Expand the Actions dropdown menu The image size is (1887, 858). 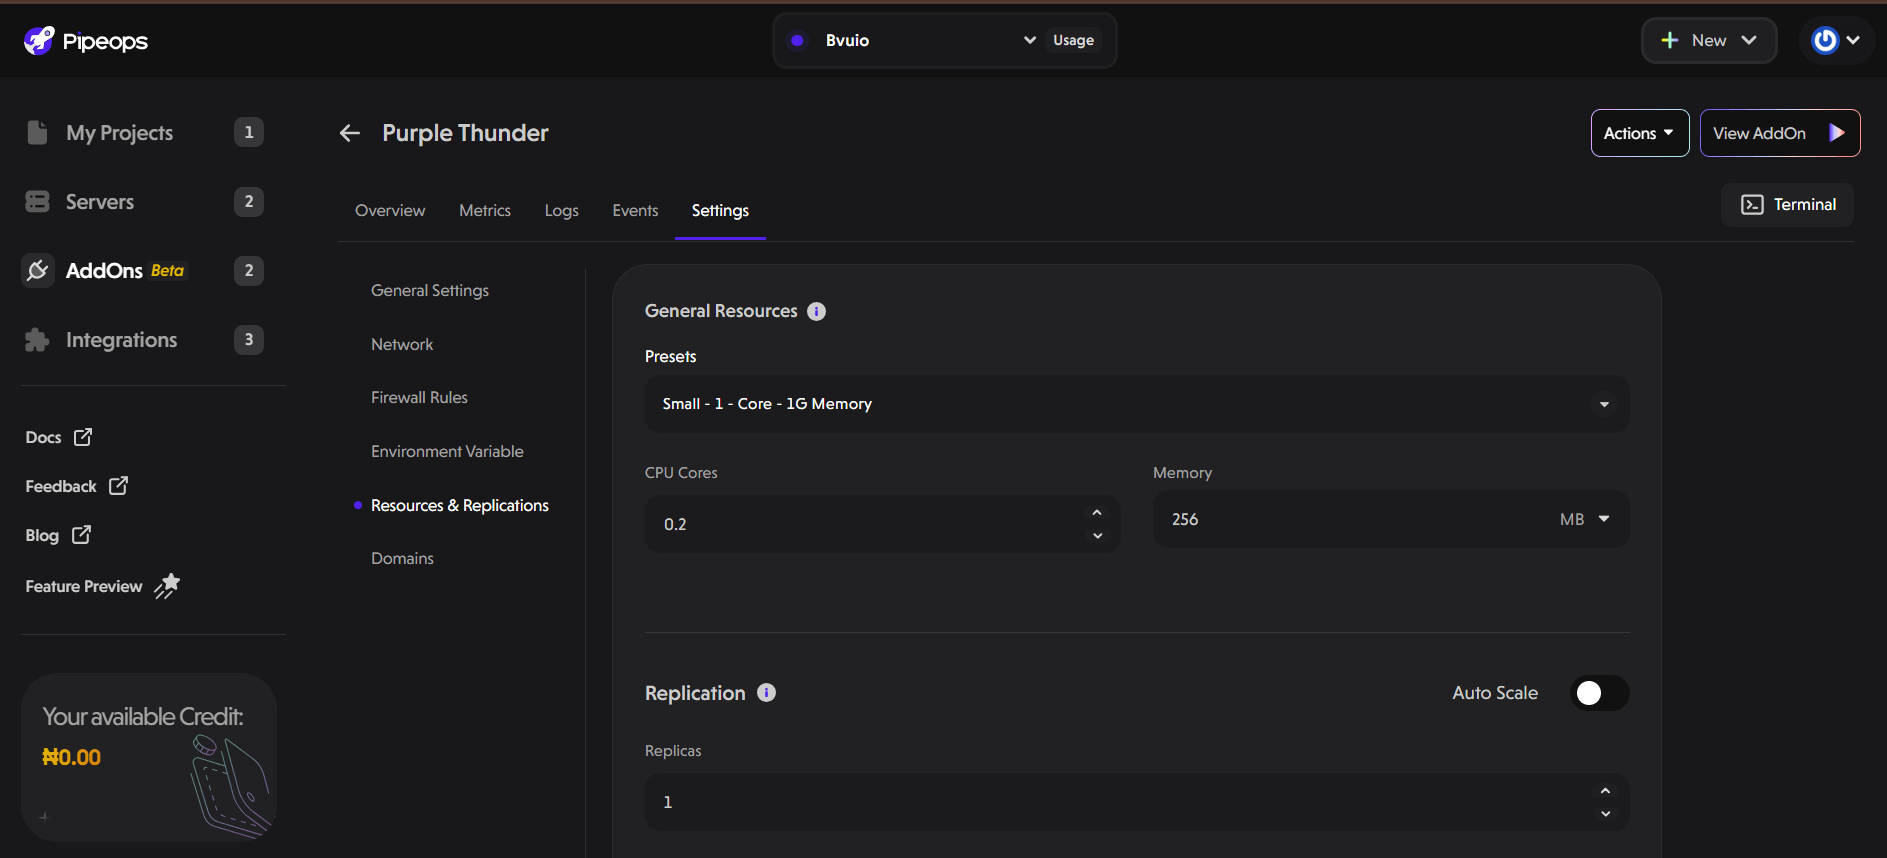coord(1639,133)
